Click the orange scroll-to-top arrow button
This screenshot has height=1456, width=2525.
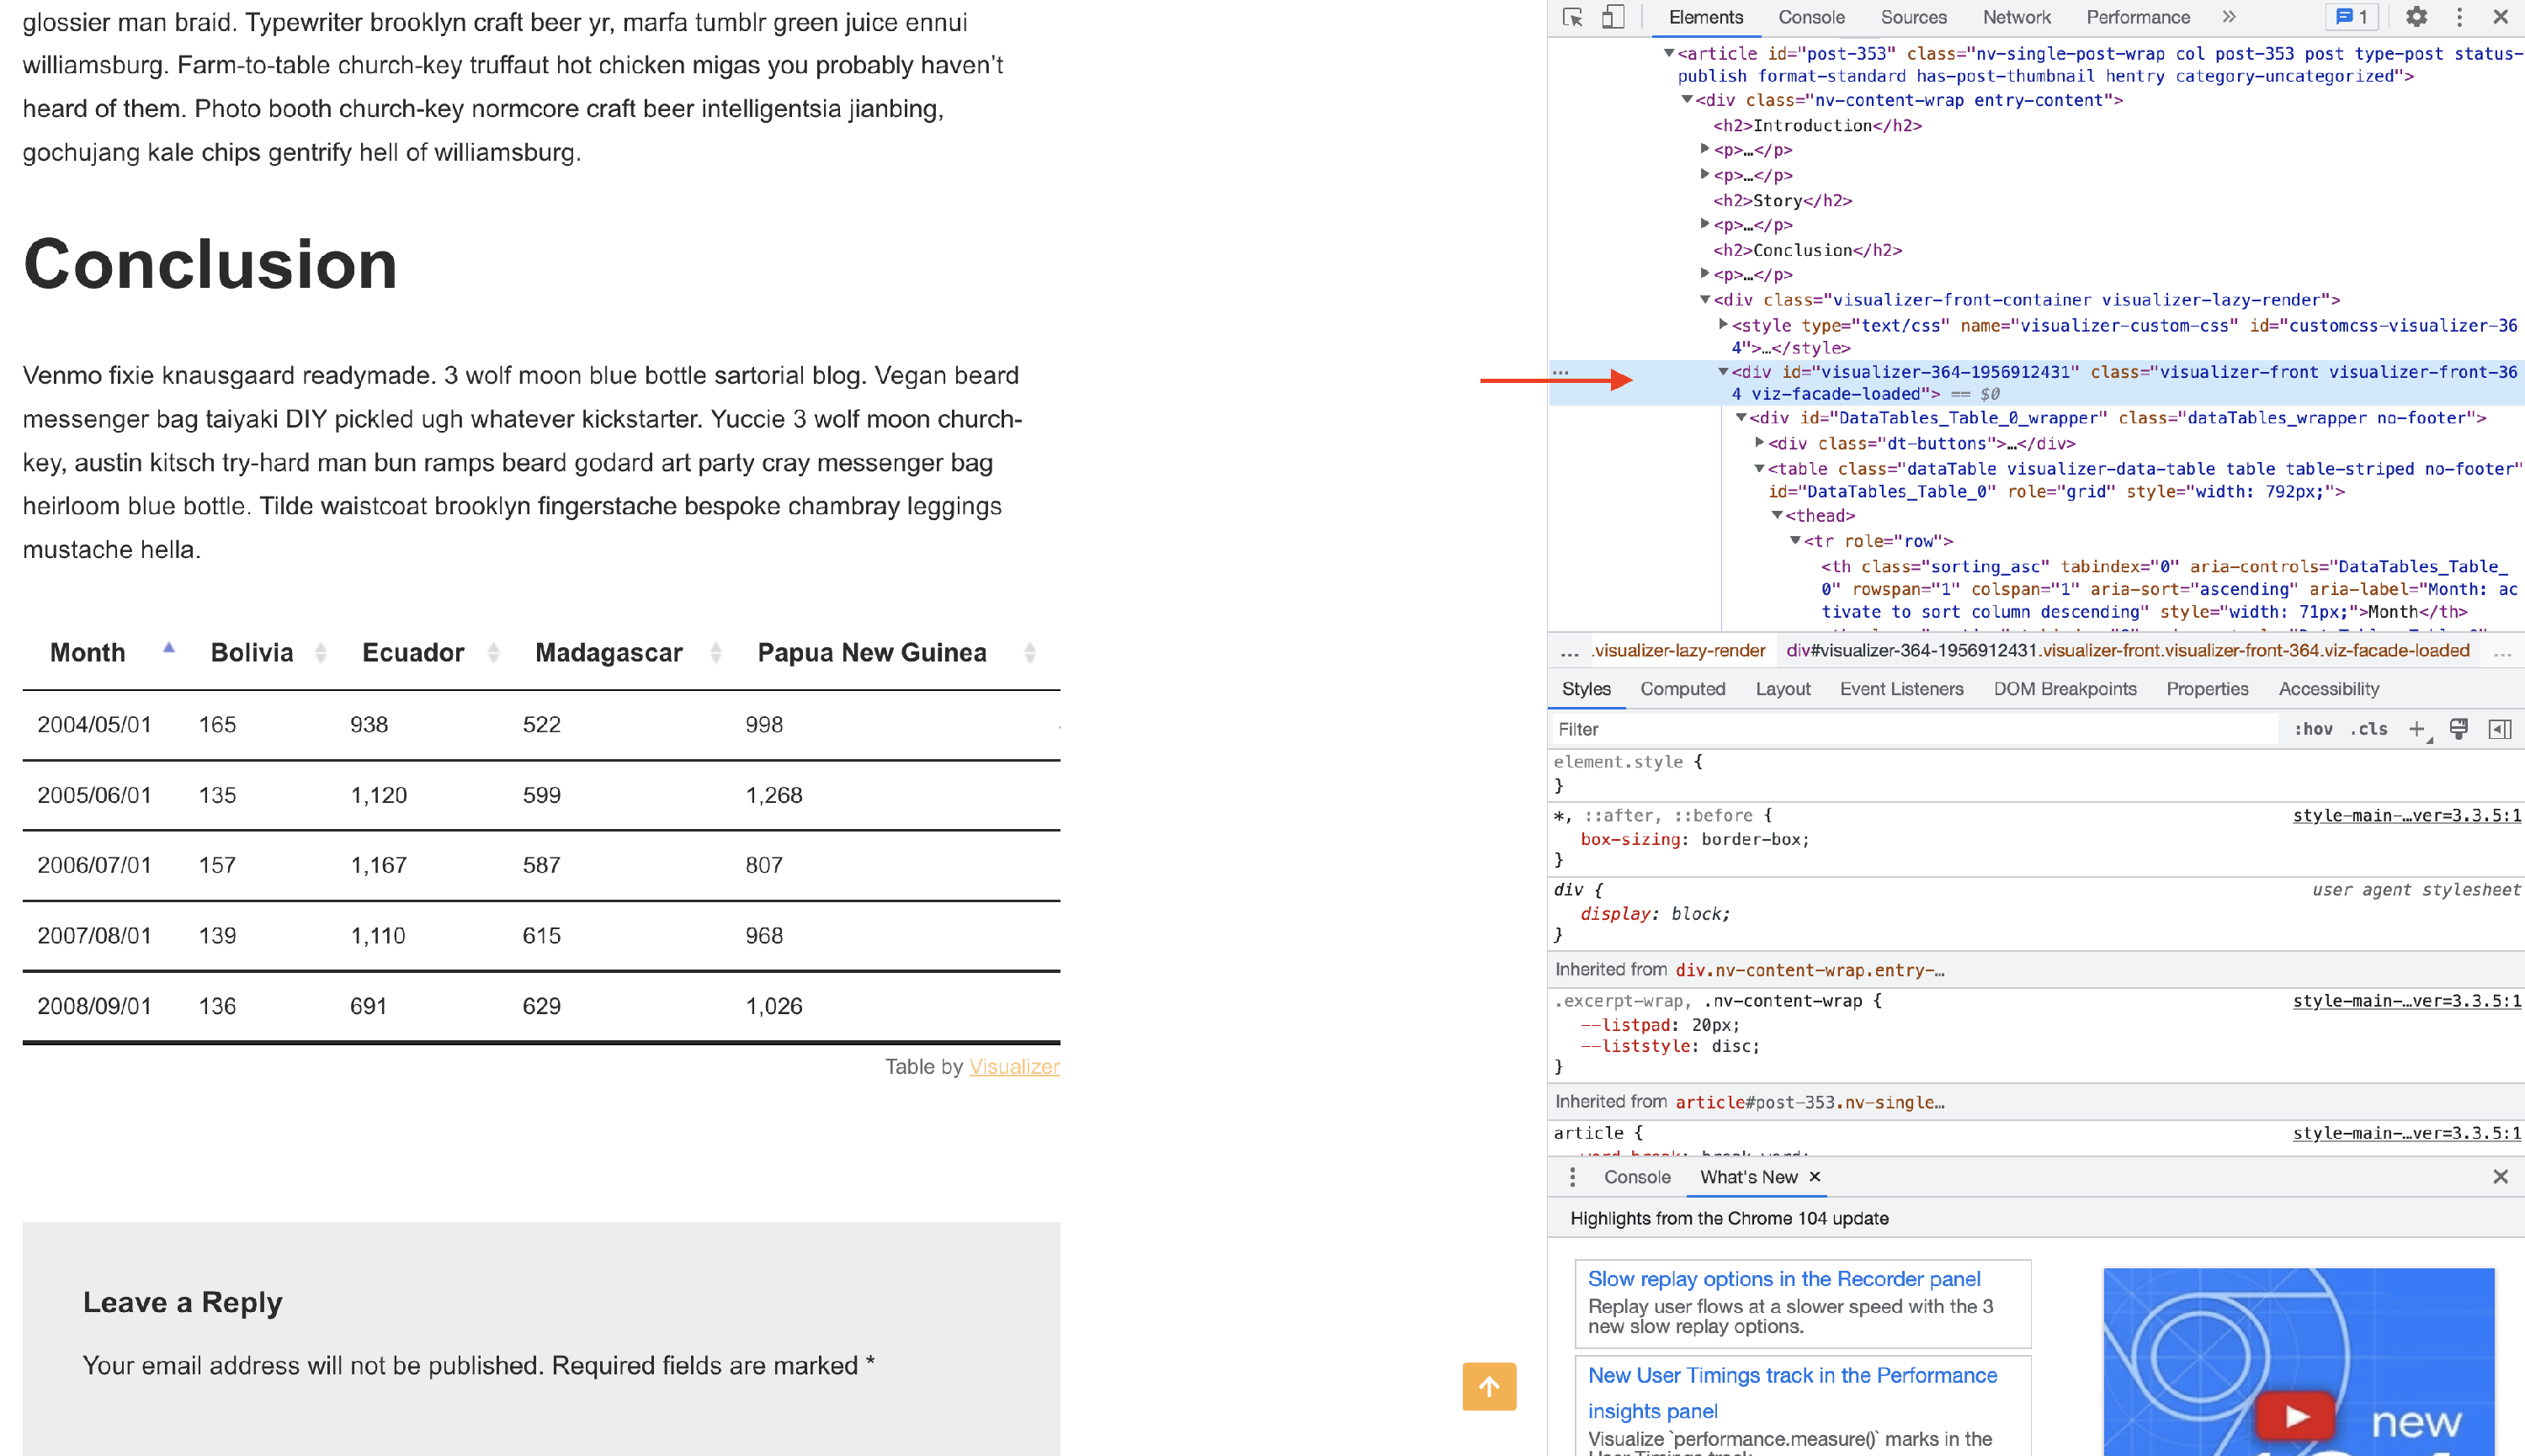pyautogui.click(x=1488, y=1386)
